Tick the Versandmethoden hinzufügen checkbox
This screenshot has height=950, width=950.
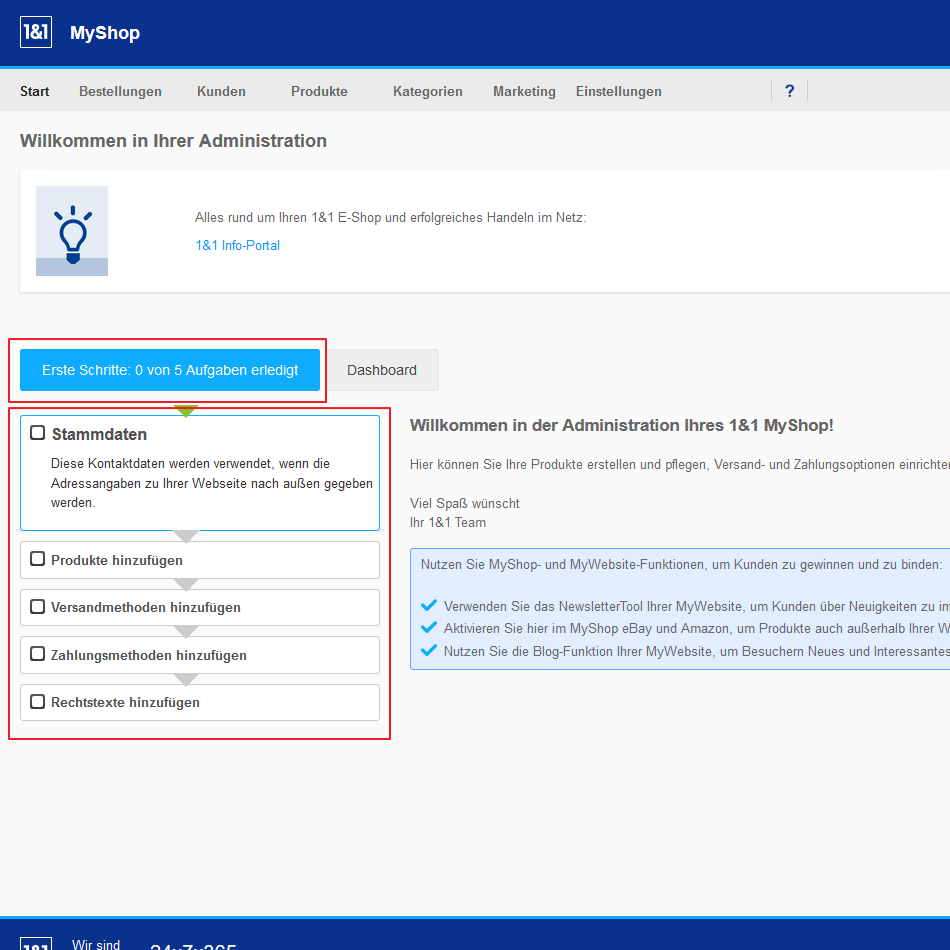[38, 606]
